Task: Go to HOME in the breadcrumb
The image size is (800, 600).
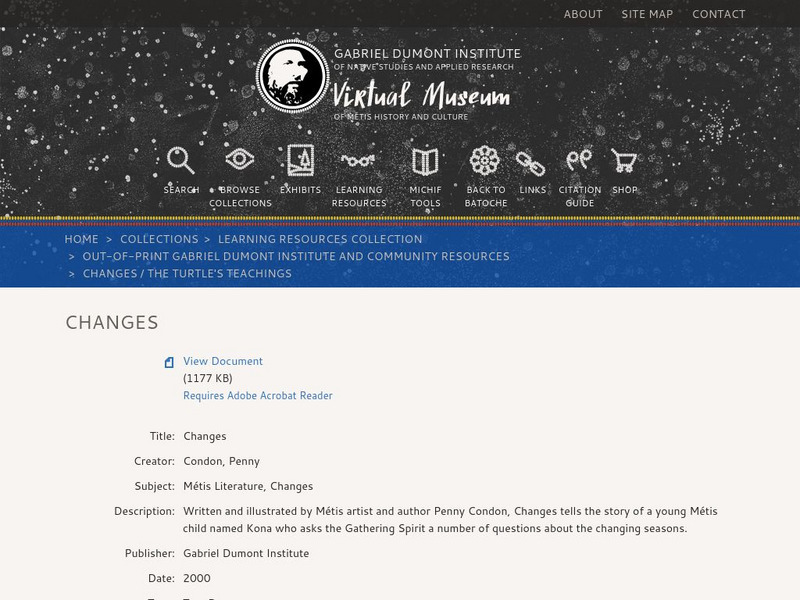Action: pyautogui.click(x=80, y=239)
